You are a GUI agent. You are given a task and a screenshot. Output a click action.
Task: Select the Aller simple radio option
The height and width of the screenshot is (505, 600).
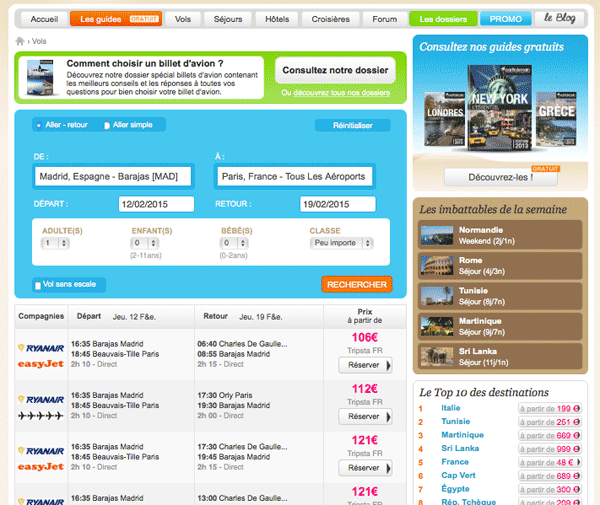pyautogui.click(x=107, y=125)
